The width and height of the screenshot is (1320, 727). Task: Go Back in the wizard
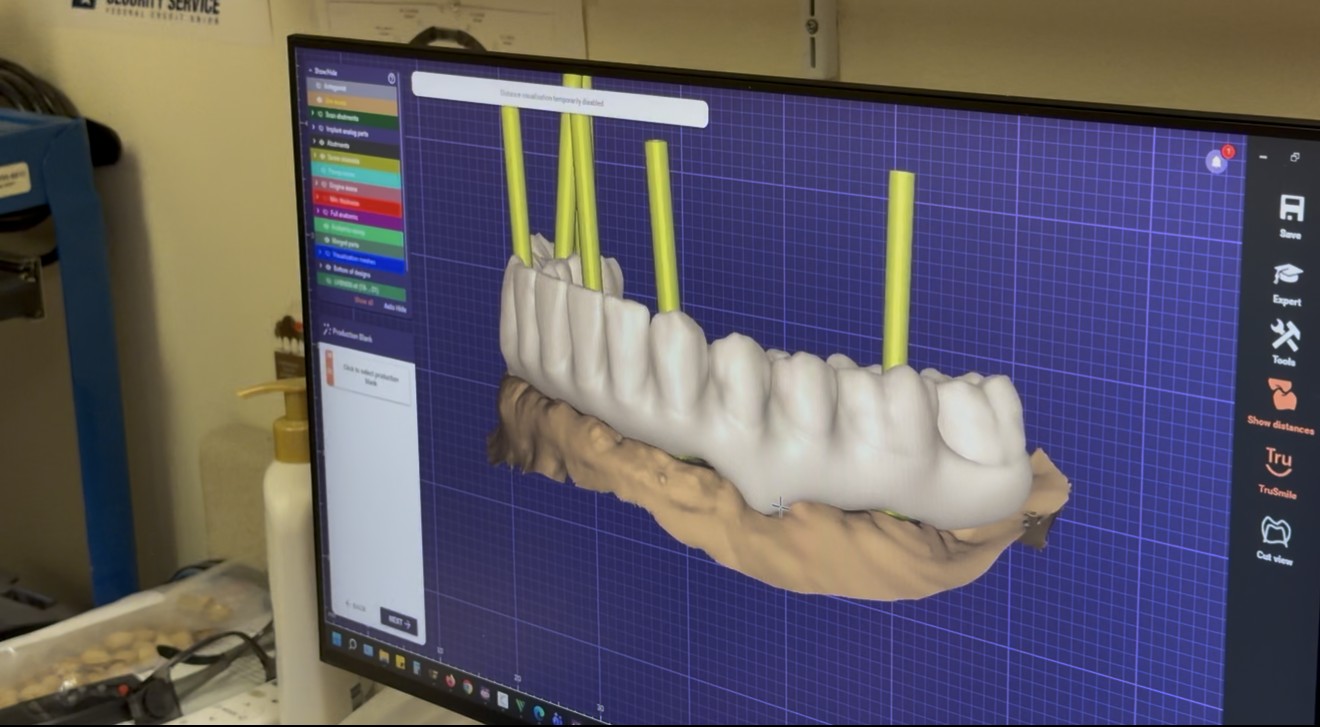355,608
